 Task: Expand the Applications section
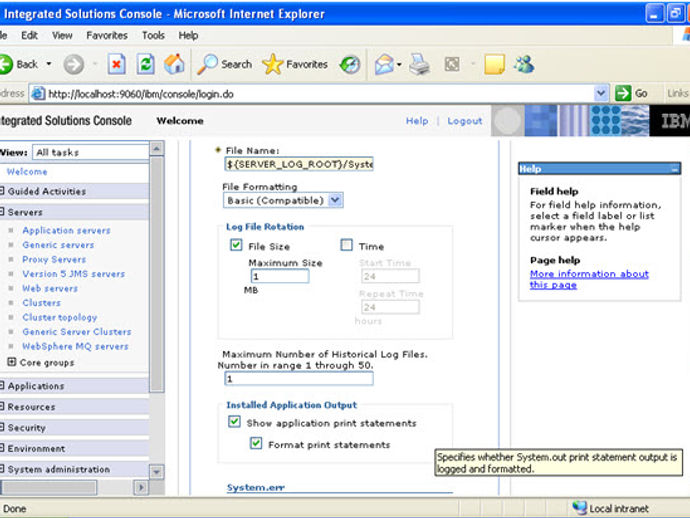pyautogui.click(x=2, y=386)
